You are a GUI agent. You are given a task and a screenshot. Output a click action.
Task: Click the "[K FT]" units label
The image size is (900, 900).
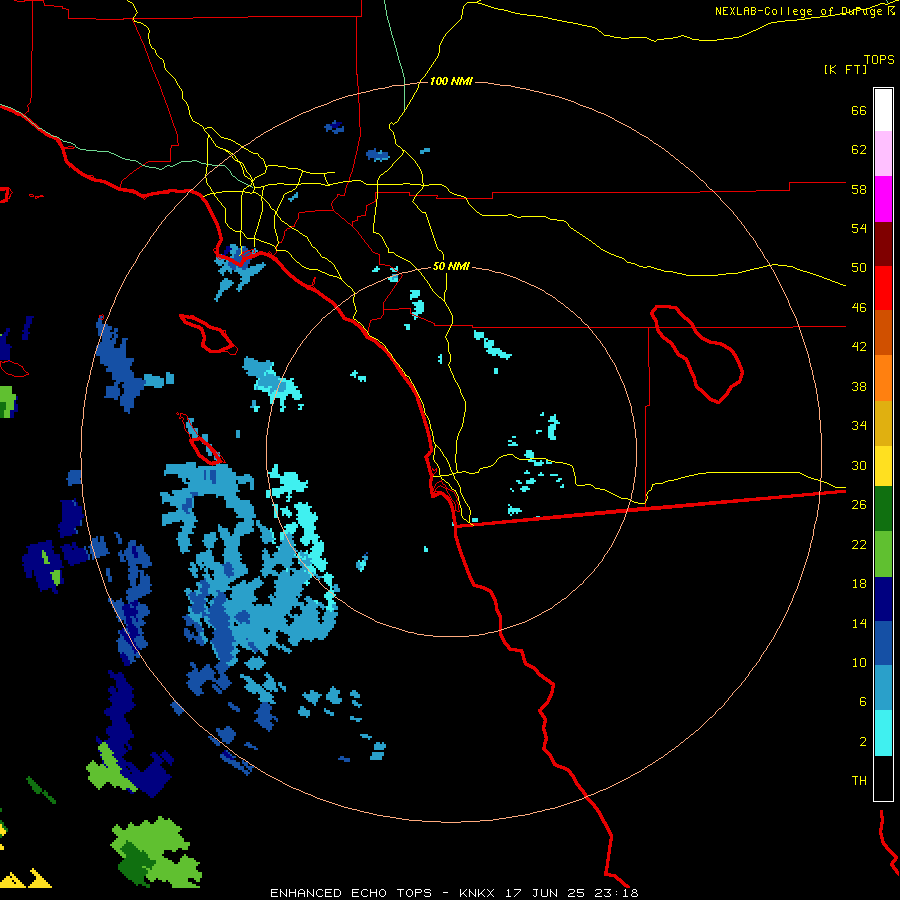tap(845, 69)
